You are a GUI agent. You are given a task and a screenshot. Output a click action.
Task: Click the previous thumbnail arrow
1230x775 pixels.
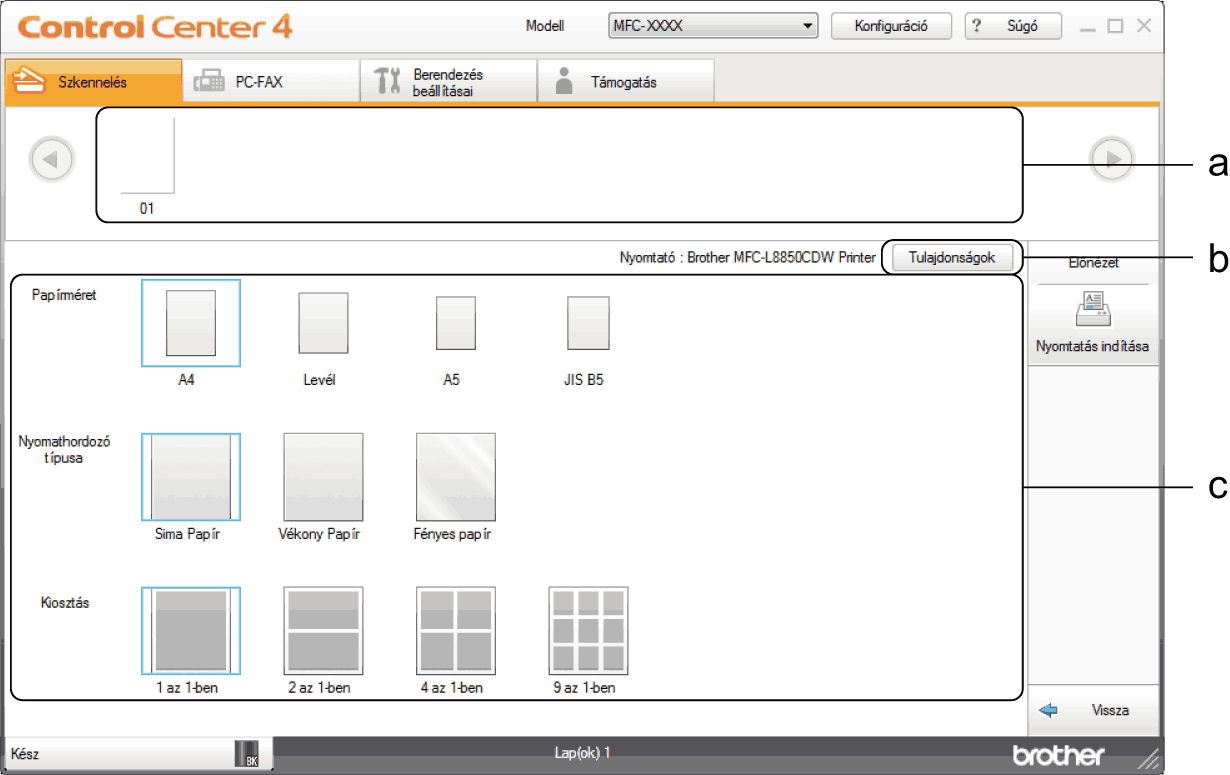(51, 159)
